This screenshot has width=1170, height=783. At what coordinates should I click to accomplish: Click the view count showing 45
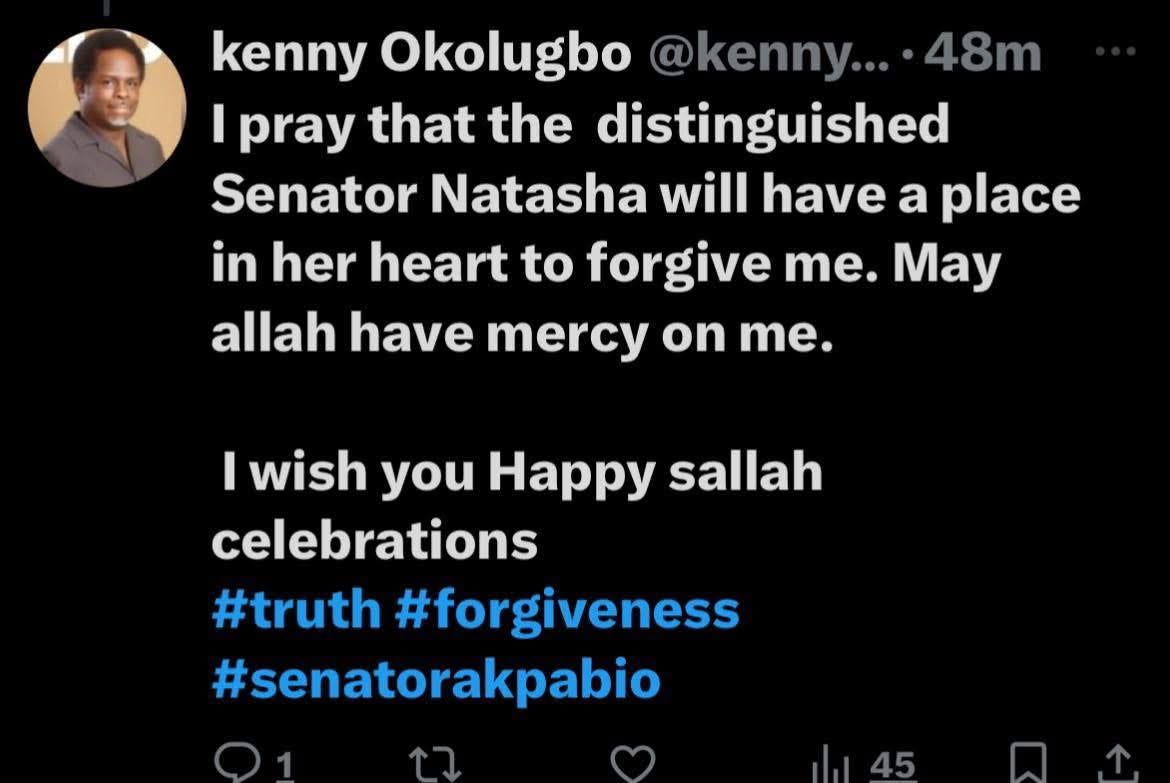point(893,765)
